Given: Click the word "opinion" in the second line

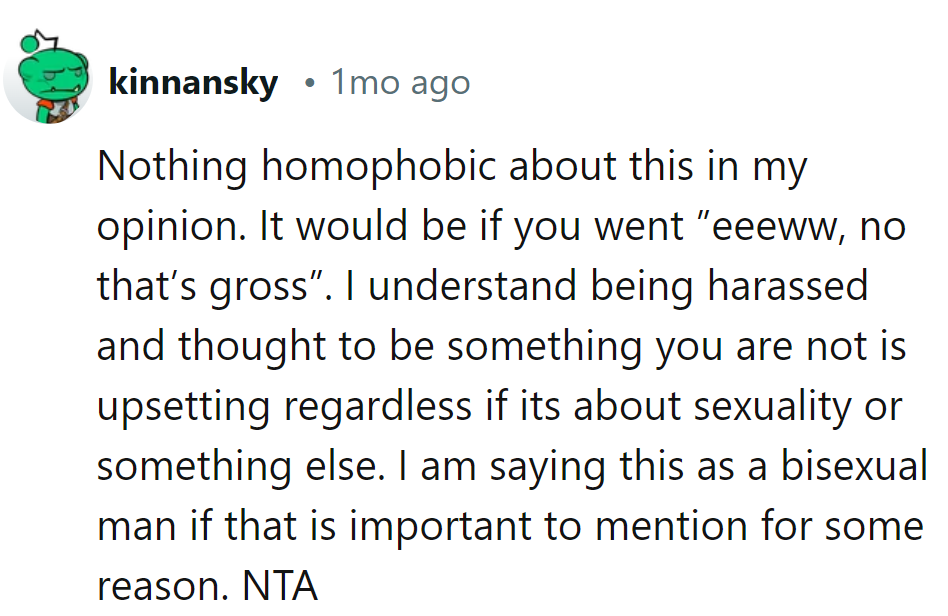Looking at the screenshot, I should pyautogui.click(x=171, y=228).
